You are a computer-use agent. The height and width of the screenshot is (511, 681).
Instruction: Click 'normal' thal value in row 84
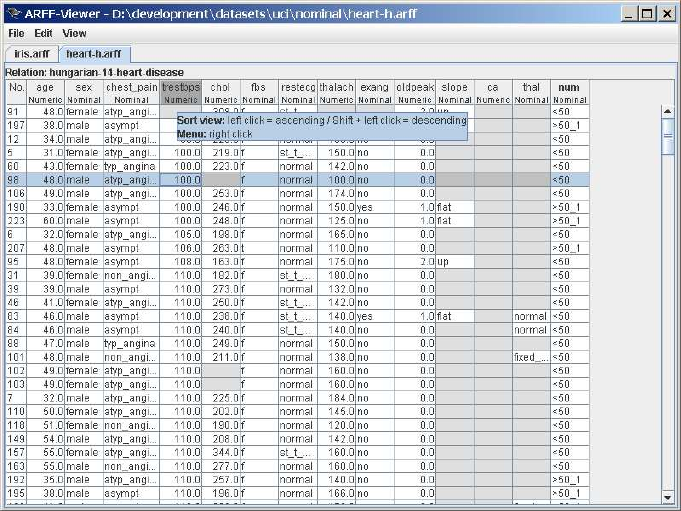(x=531, y=330)
